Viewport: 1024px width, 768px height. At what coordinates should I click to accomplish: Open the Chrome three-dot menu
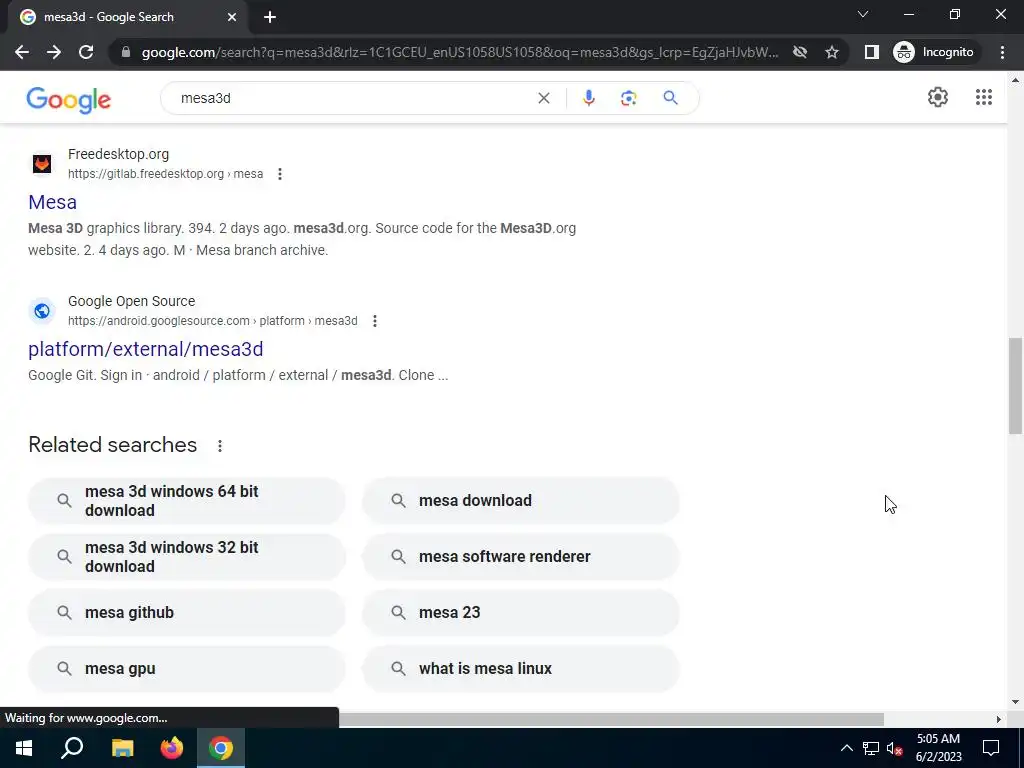coord(1002,52)
